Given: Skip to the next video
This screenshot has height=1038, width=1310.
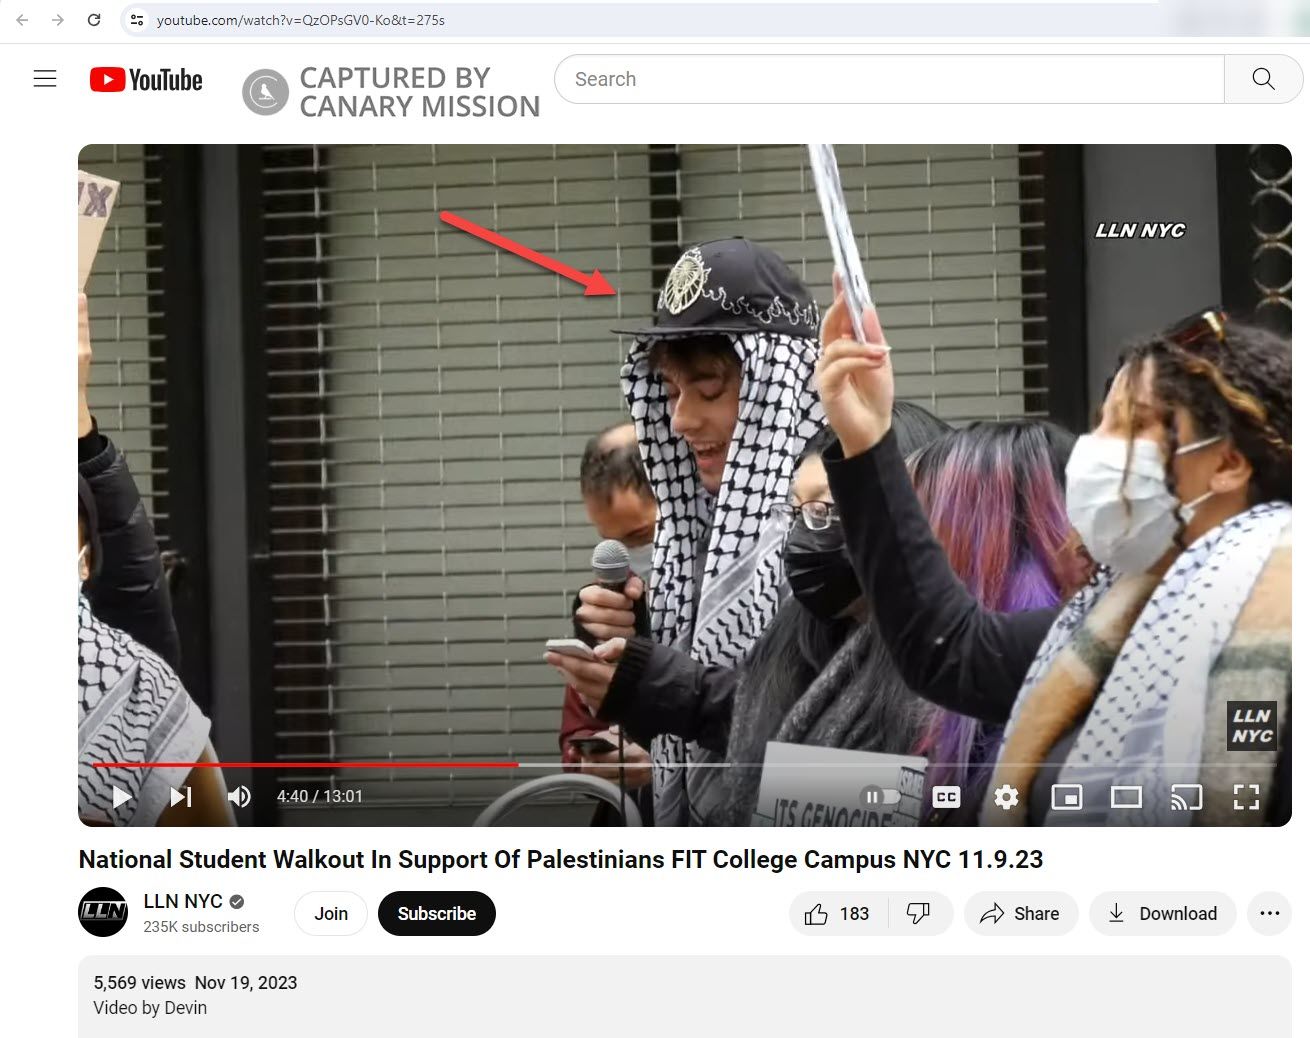Looking at the screenshot, I should [181, 797].
